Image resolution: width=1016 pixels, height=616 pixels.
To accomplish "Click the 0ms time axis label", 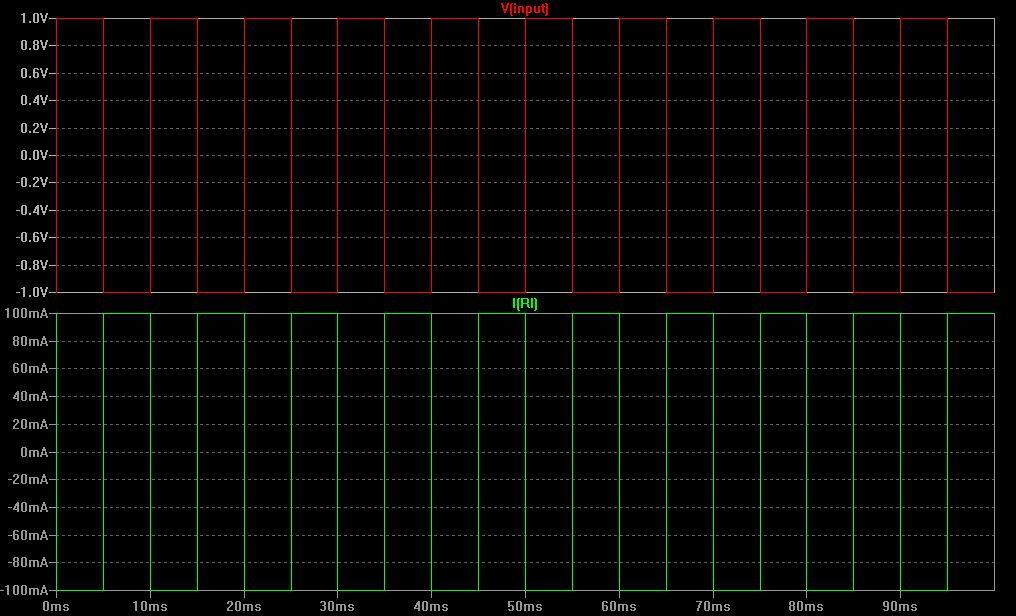I will (x=56, y=606).
